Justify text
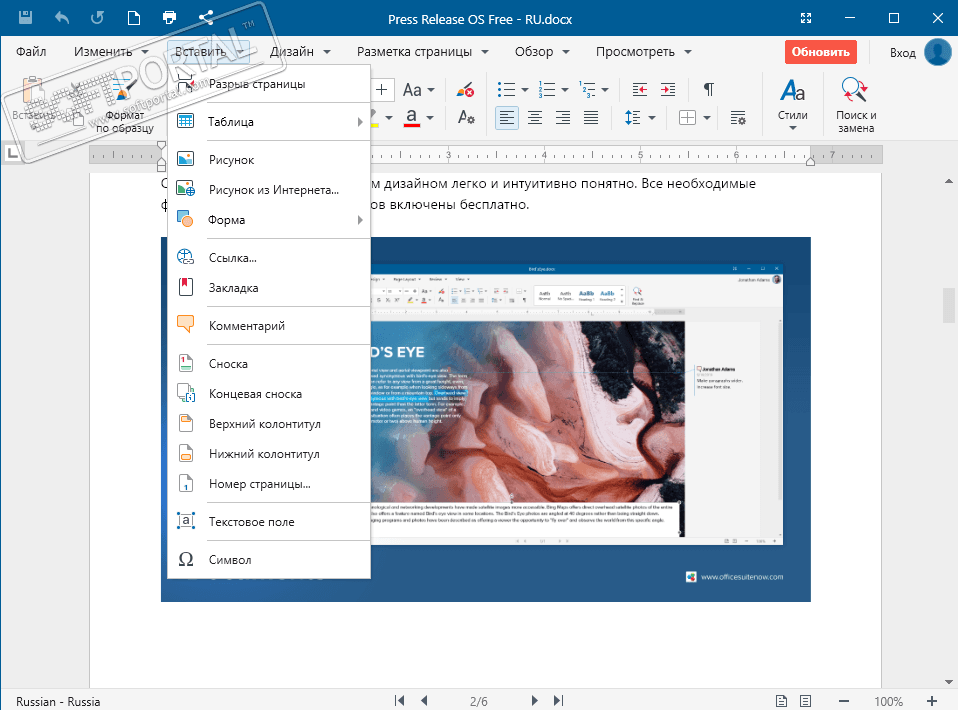The image size is (958, 710). (591, 117)
